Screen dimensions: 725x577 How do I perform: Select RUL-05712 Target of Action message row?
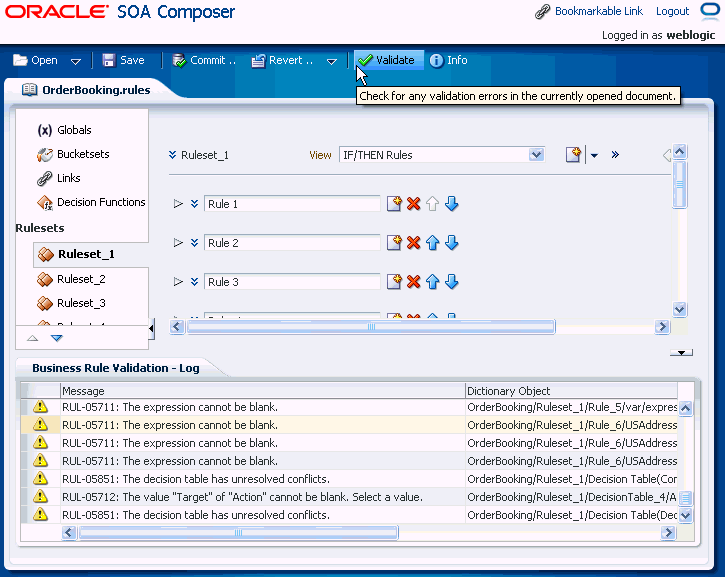(349, 497)
